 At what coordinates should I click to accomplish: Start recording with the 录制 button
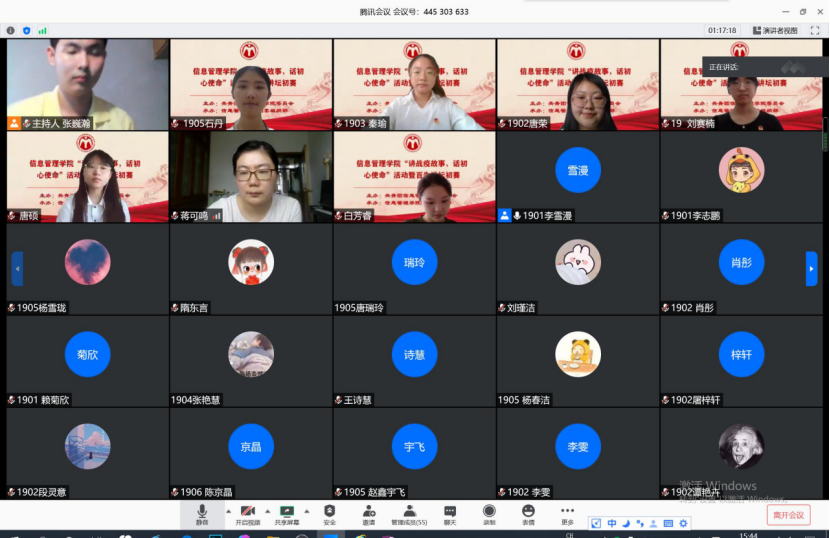click(x=489, y=513)
